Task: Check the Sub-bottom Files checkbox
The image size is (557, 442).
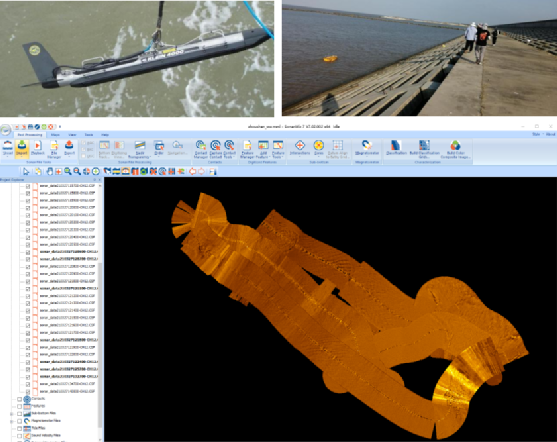Action: [x=20, y=414]
